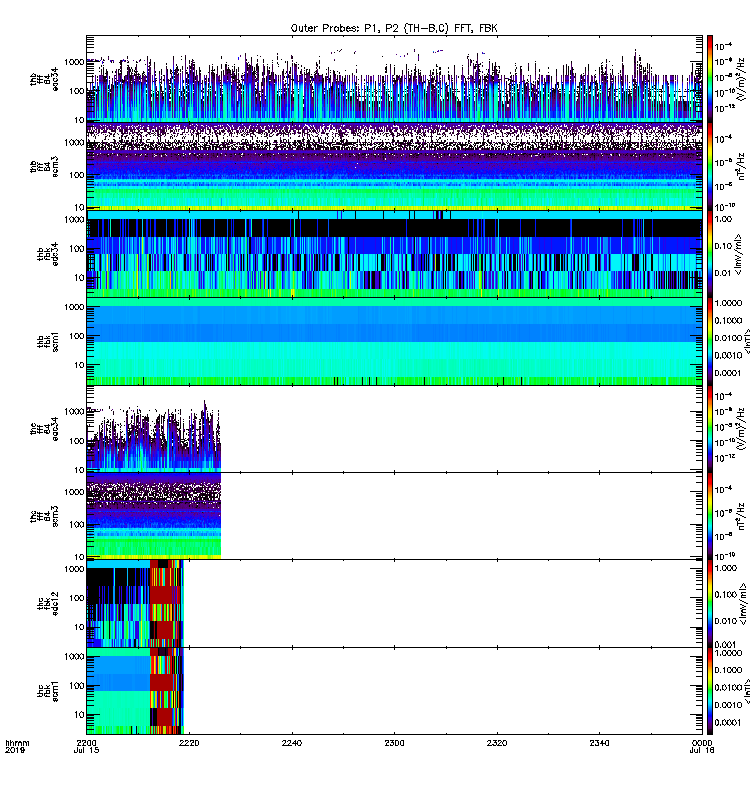Click the 'thb fbk edc34' y-axis title
Viewport: 750px width, 800px height.
(47, 254)
